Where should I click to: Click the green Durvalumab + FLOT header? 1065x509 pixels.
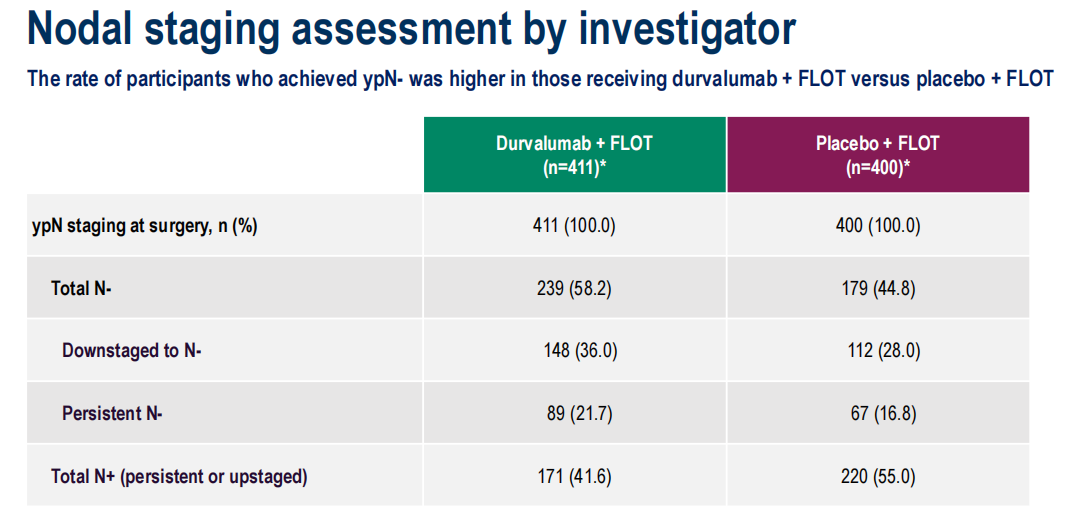point(574,155)
